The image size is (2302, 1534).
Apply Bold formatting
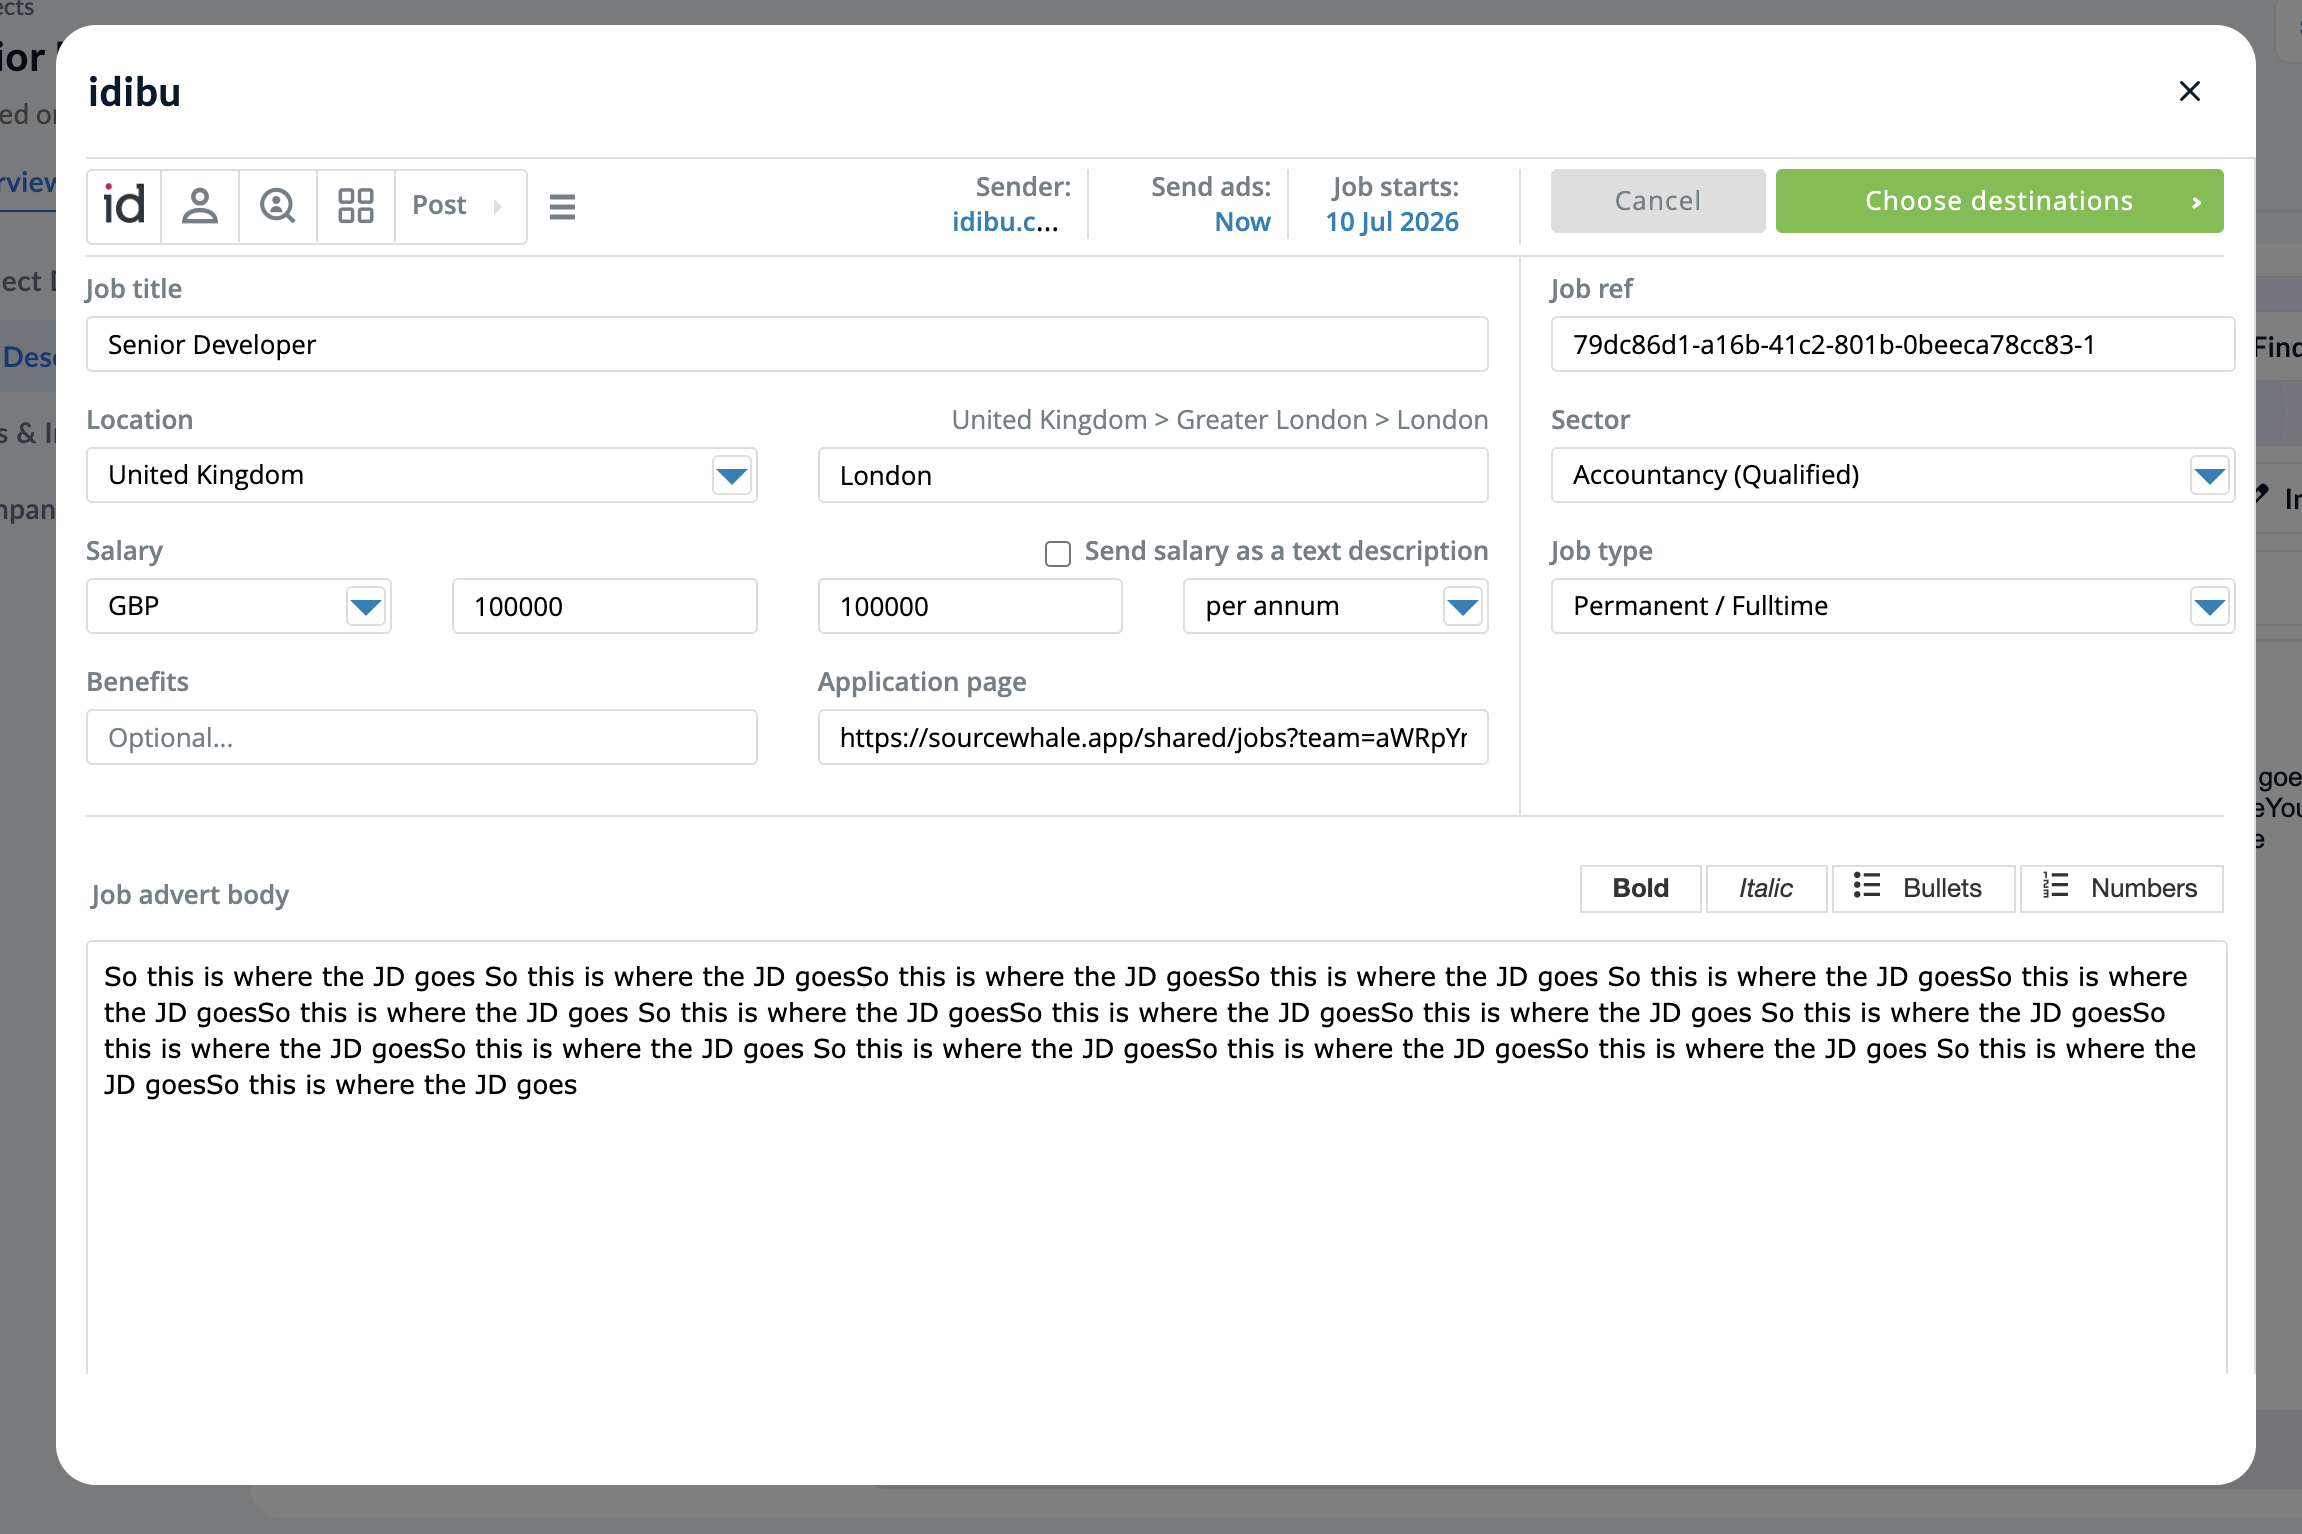pos(1641,888)
